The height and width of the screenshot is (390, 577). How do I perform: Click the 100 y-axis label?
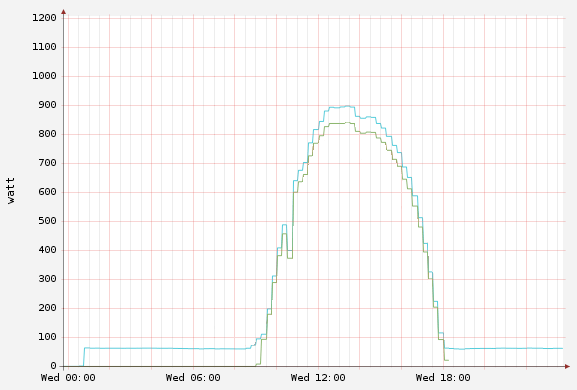47,337
